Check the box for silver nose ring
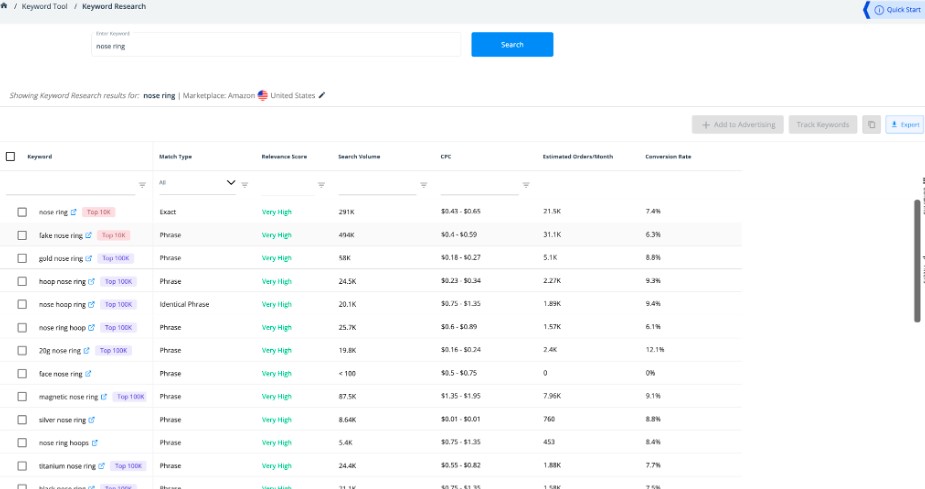 click(x=22, y=419)
